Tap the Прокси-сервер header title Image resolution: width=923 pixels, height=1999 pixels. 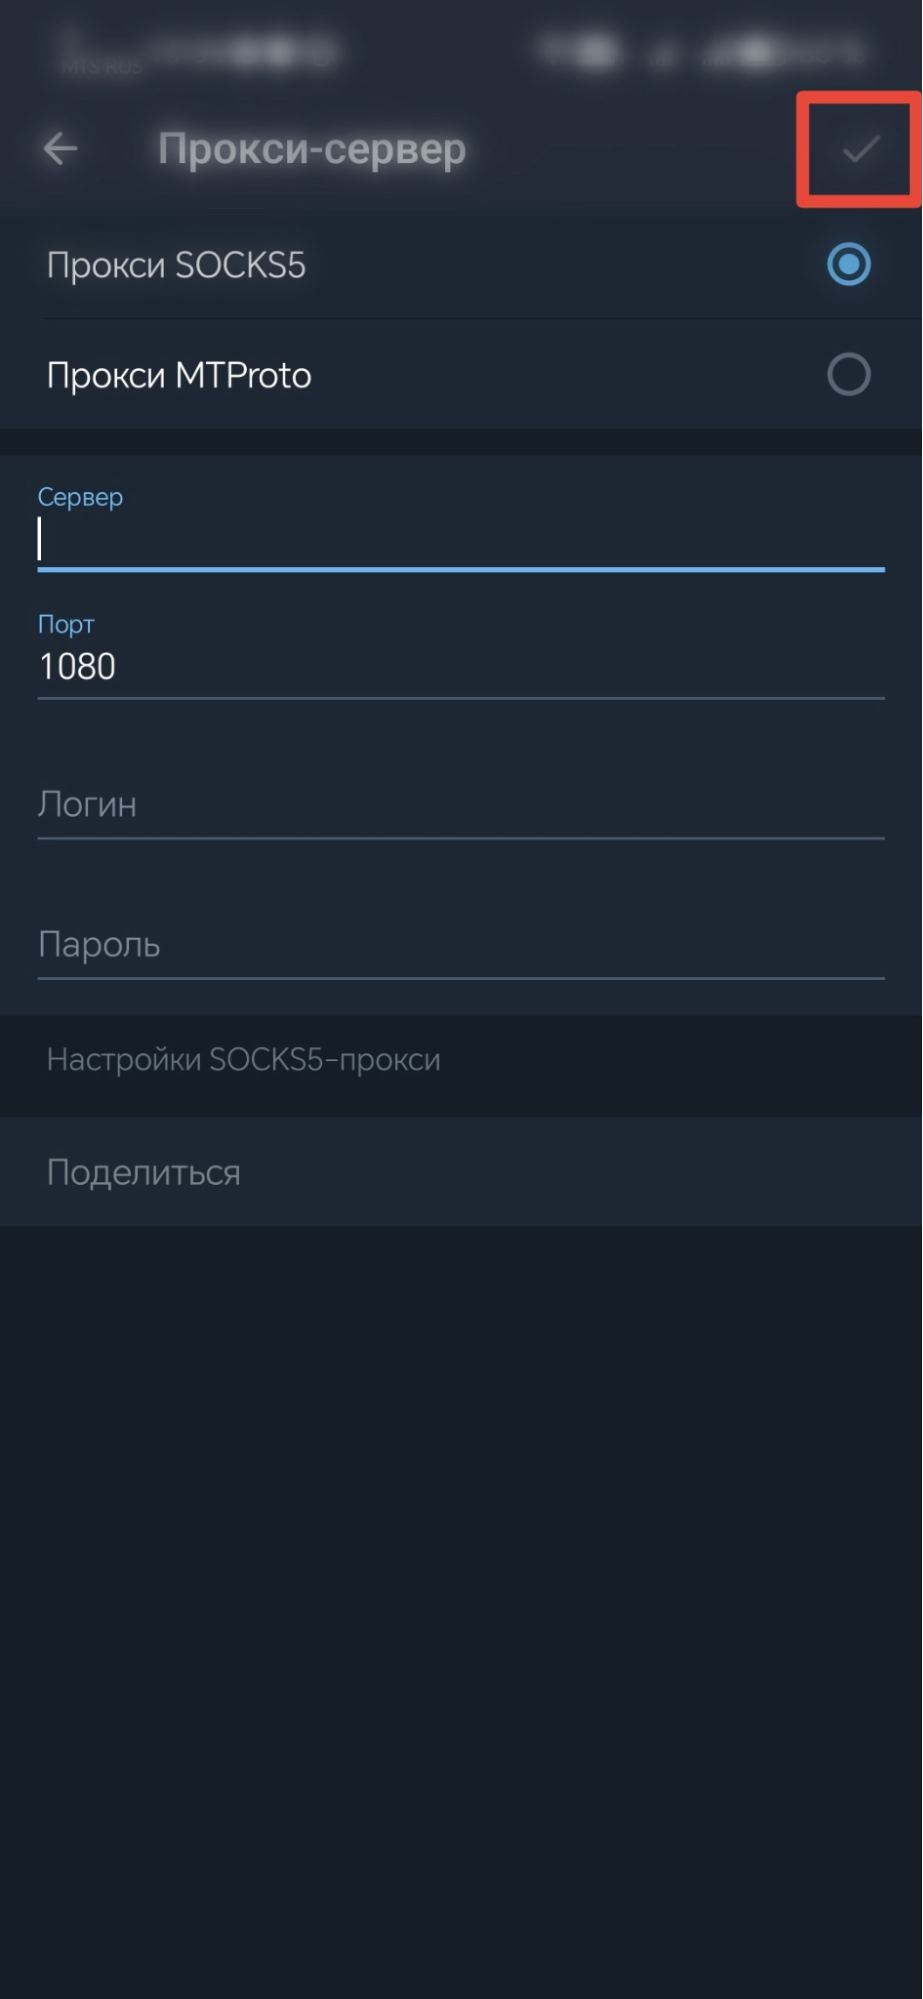[312, 149]
